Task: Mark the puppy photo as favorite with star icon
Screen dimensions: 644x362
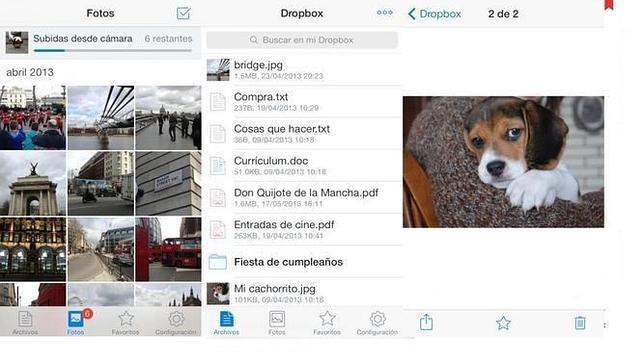Action: point(503,323)
